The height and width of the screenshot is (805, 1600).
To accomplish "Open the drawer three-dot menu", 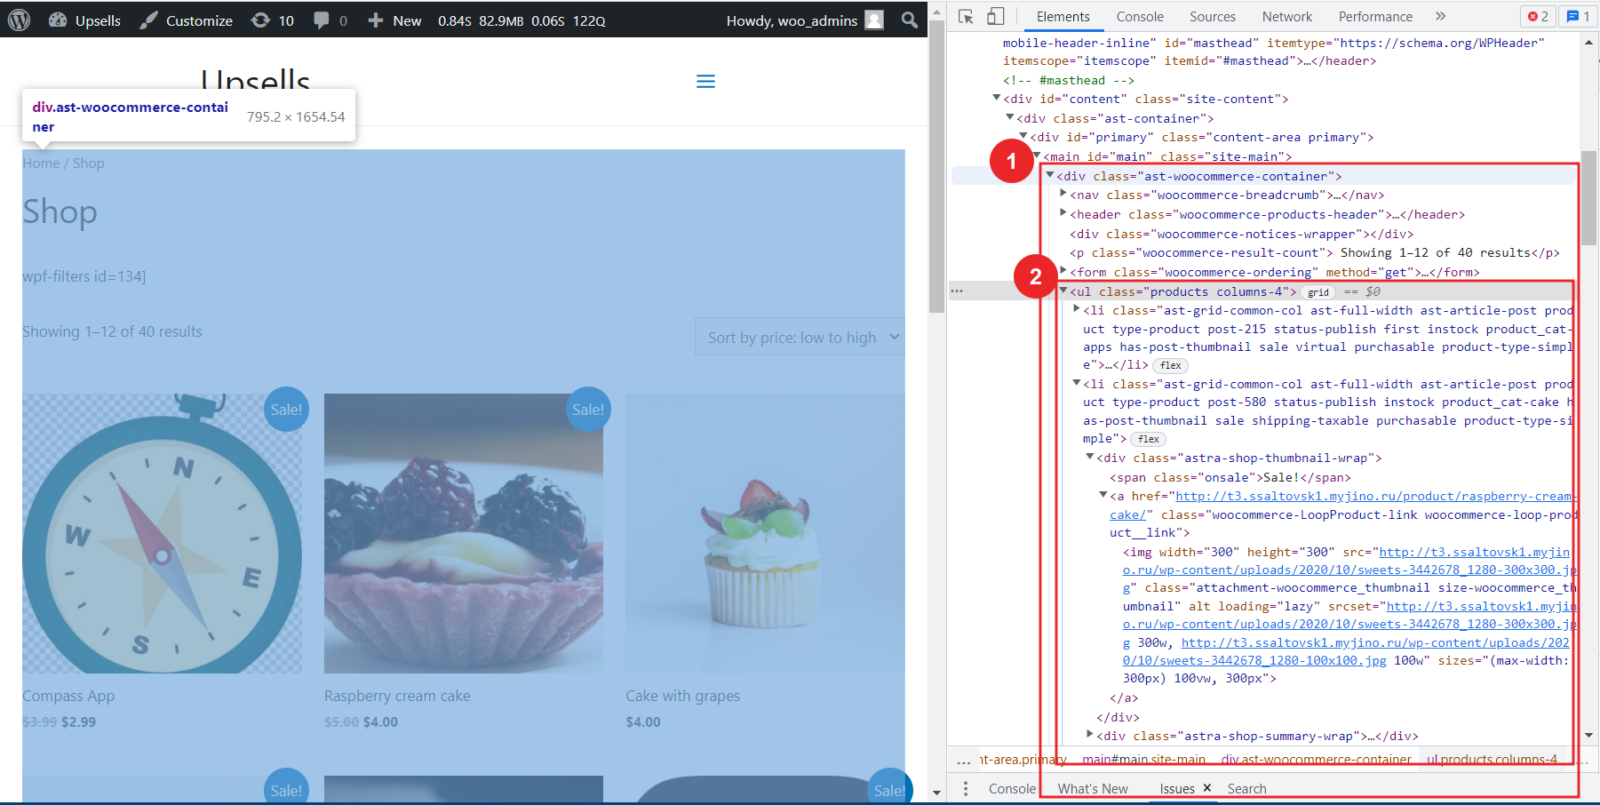I will pyautogui.click(x=965, y=788).
